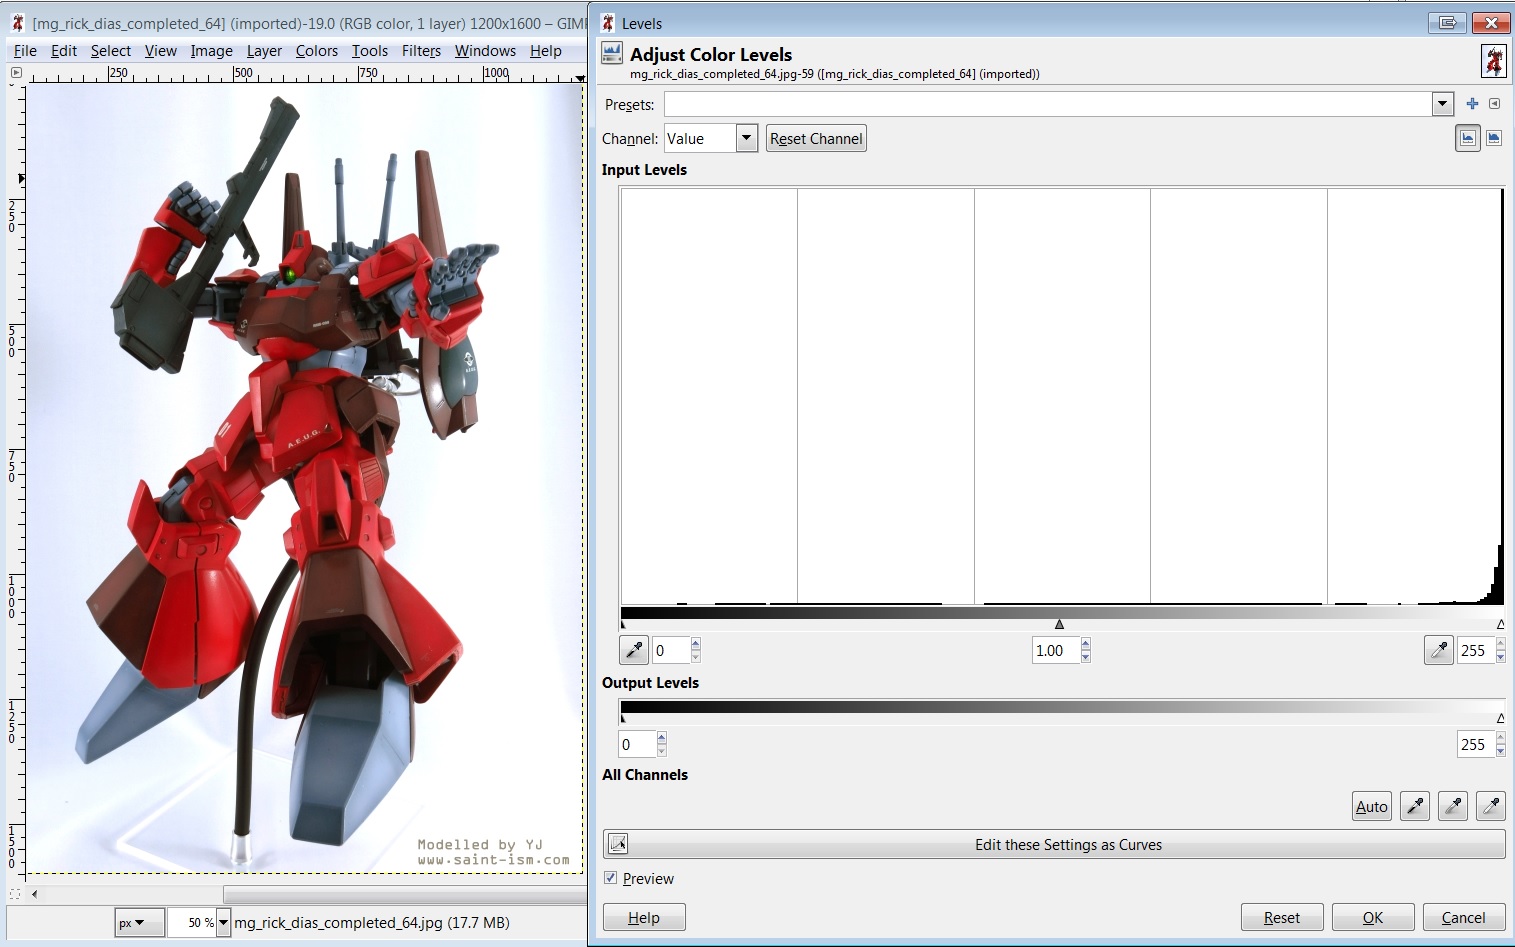The width and height of the screenshot is (1515, 947).
Task: Confirm levels with the OK button
Action: [x=1373, y=917]
